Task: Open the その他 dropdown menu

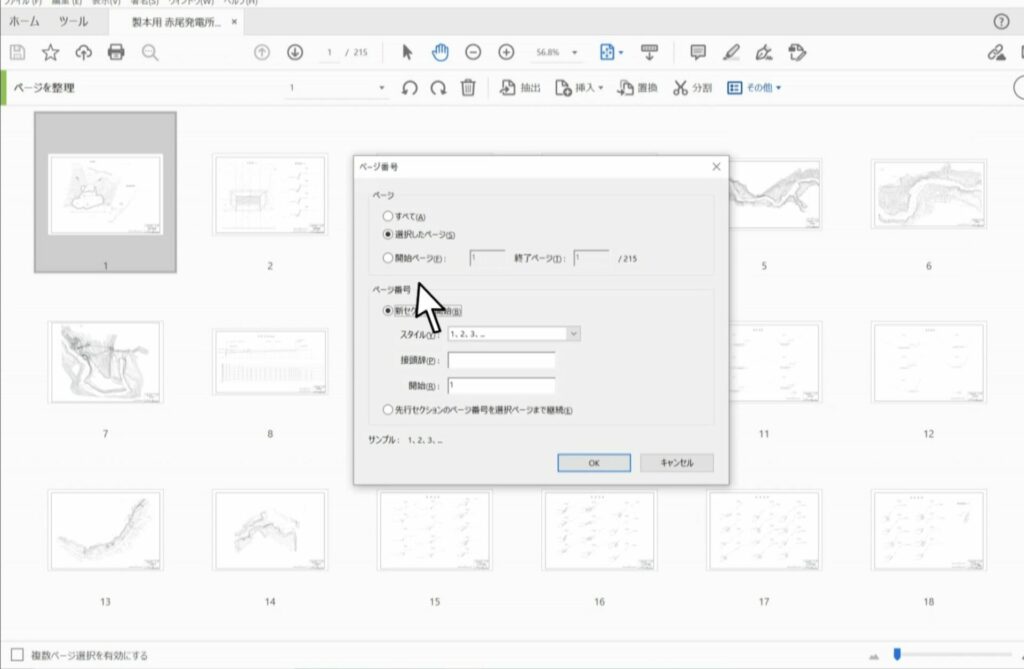Action: click(754, 88)
